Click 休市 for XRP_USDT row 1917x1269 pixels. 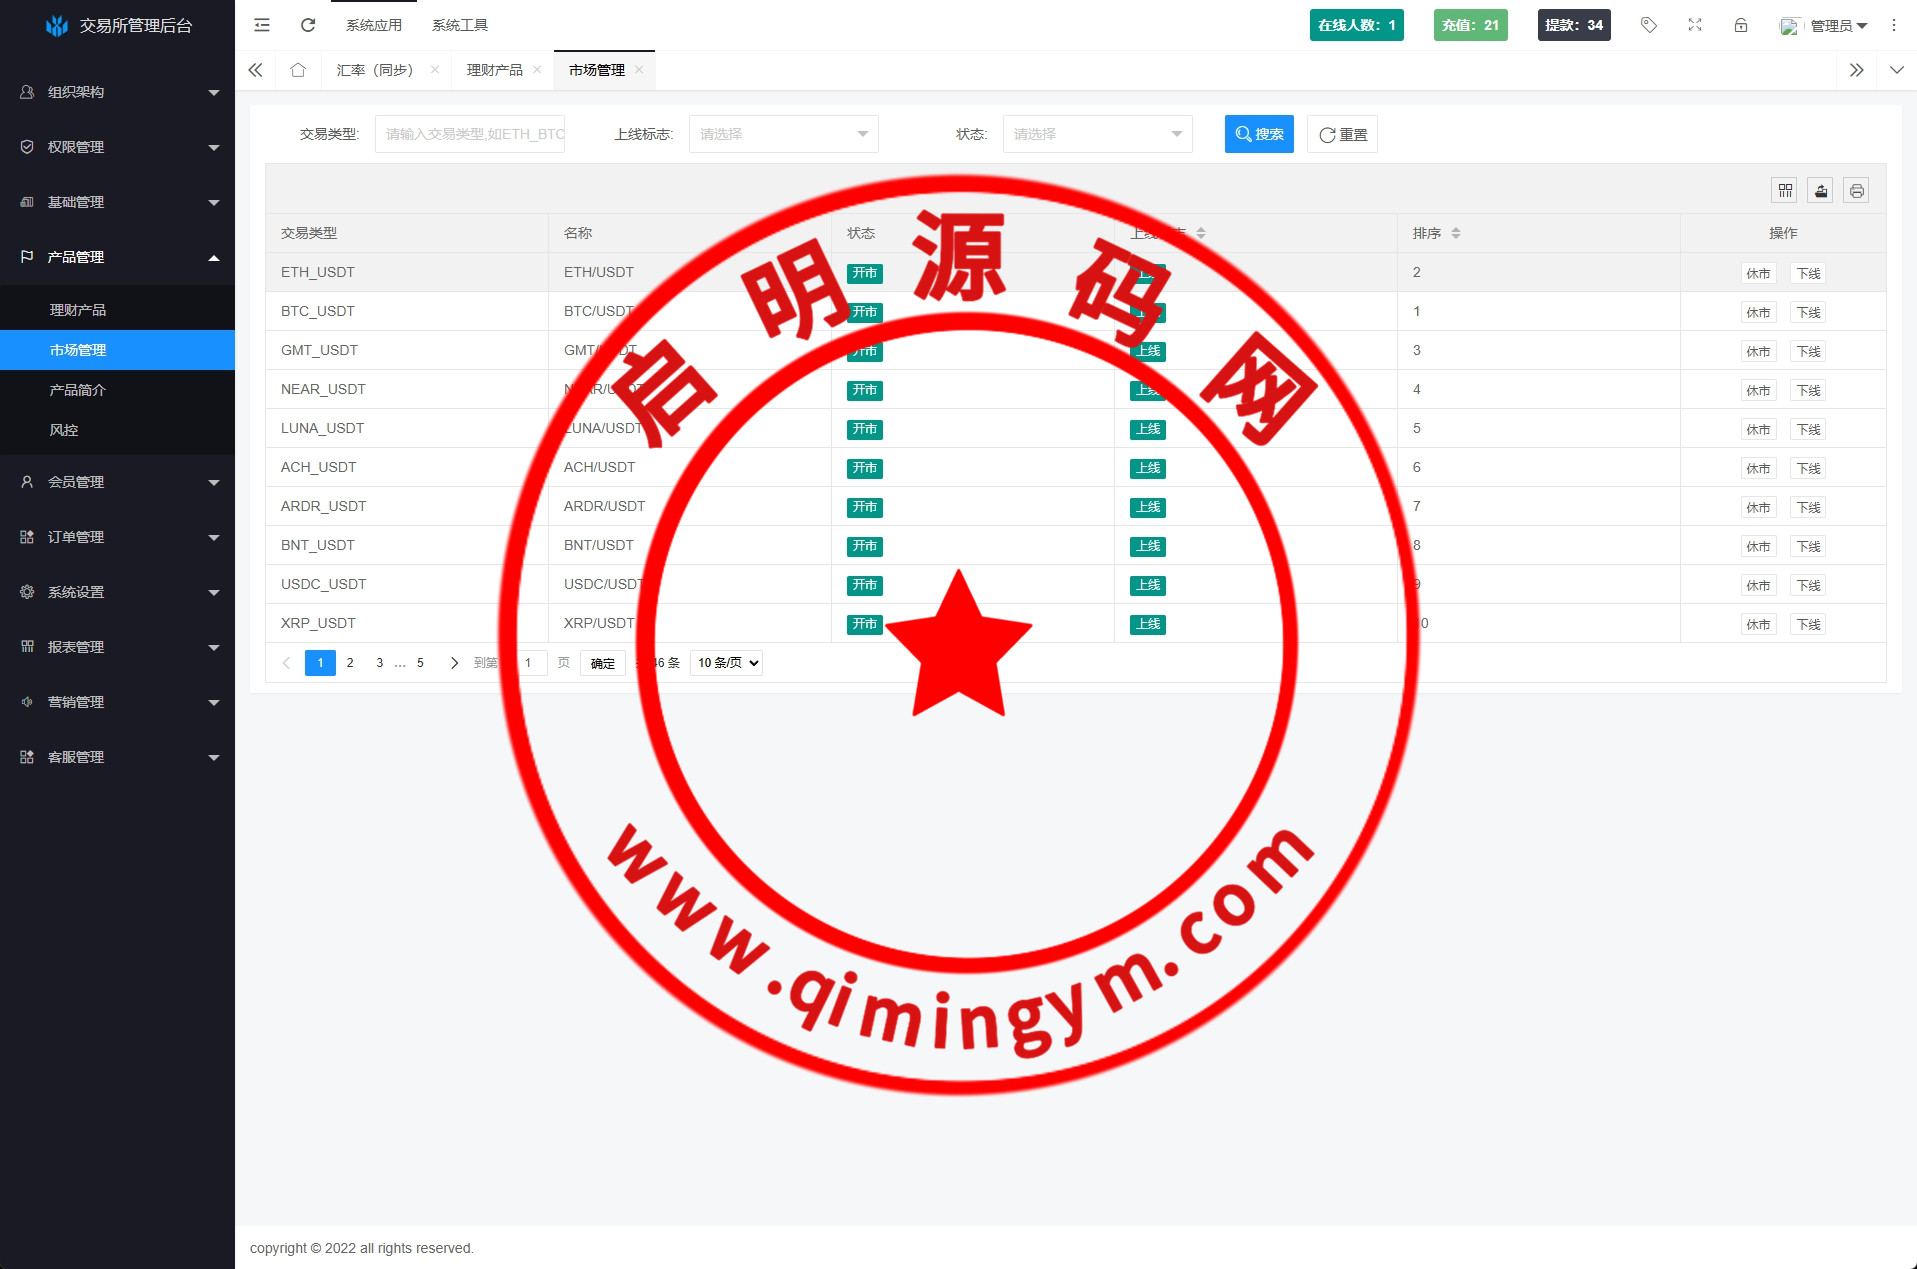pyautogui.click(x=1758, y=624)
